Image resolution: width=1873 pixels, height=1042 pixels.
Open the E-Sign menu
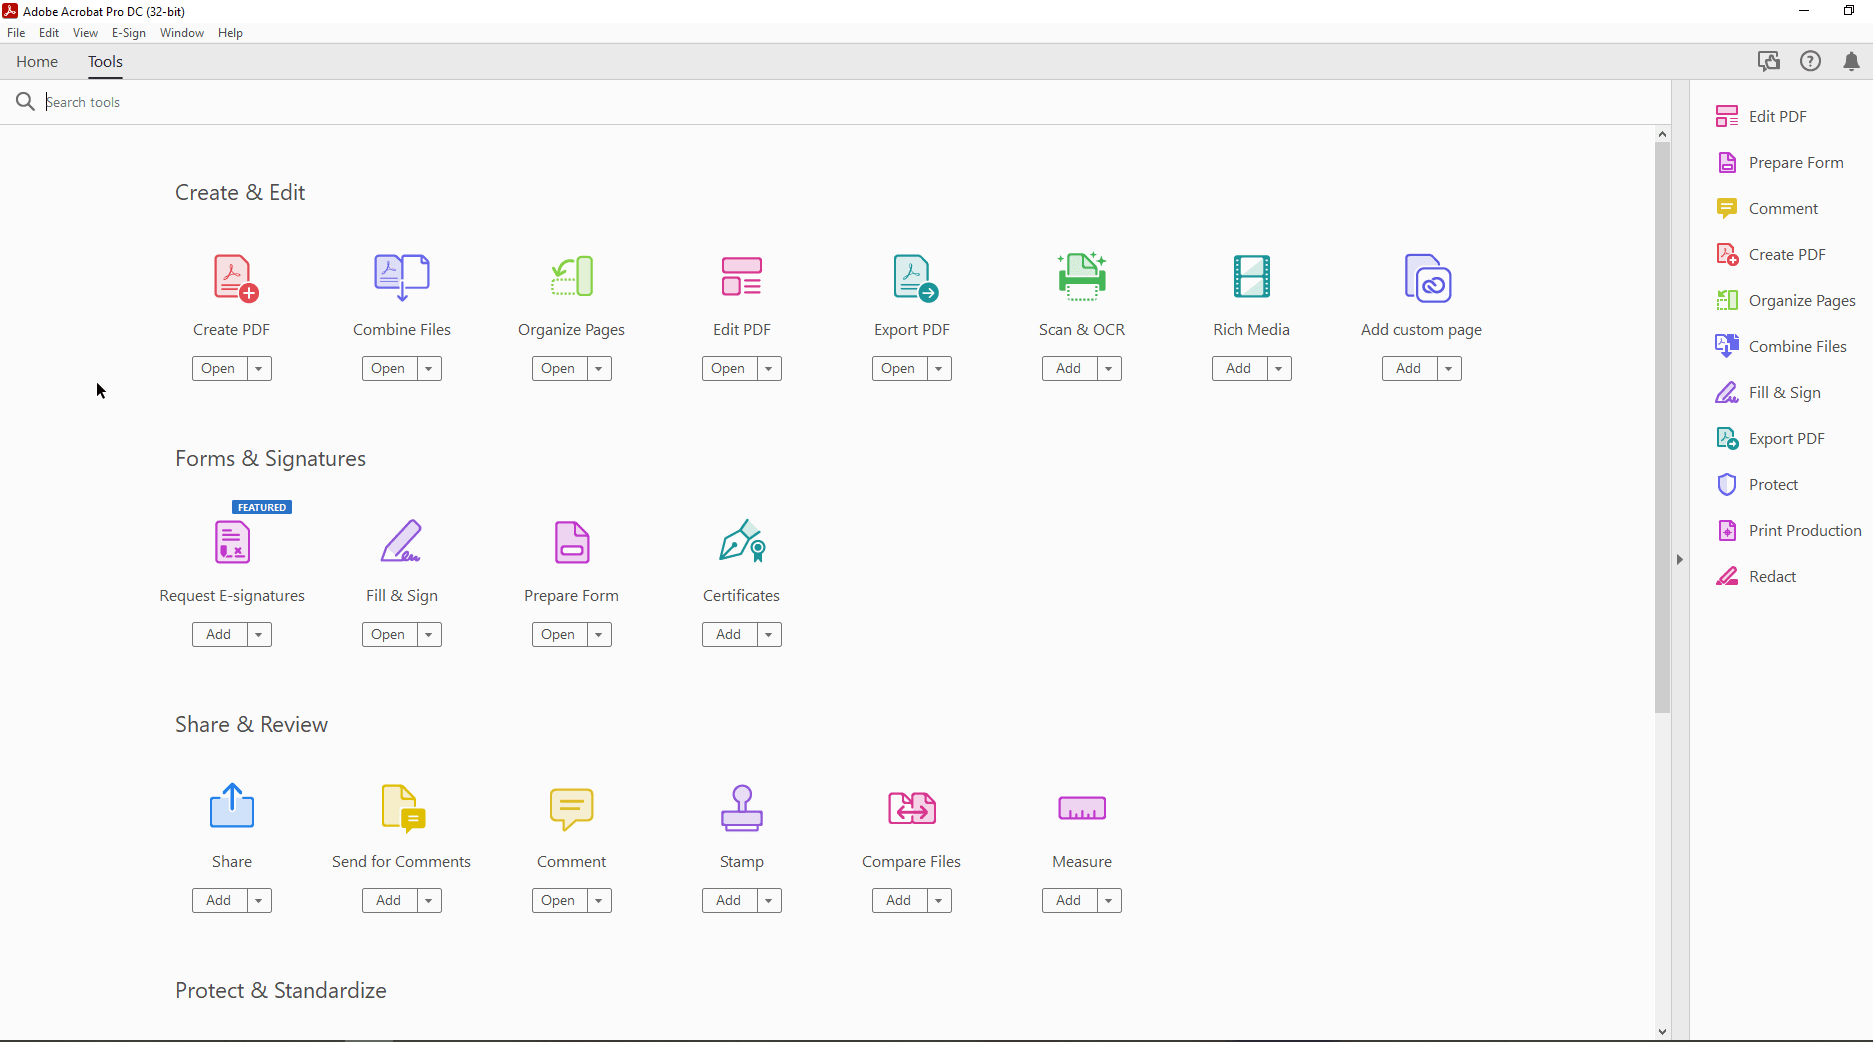[128, 32]
